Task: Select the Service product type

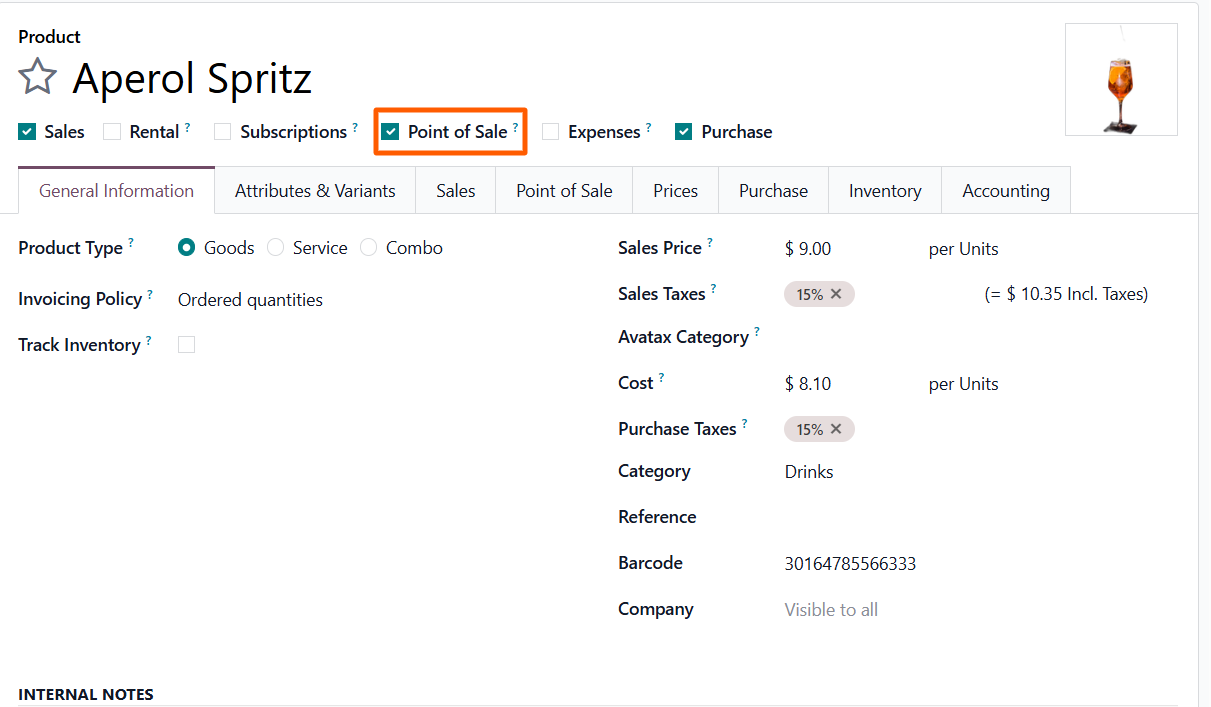Action: pos(276,248)
